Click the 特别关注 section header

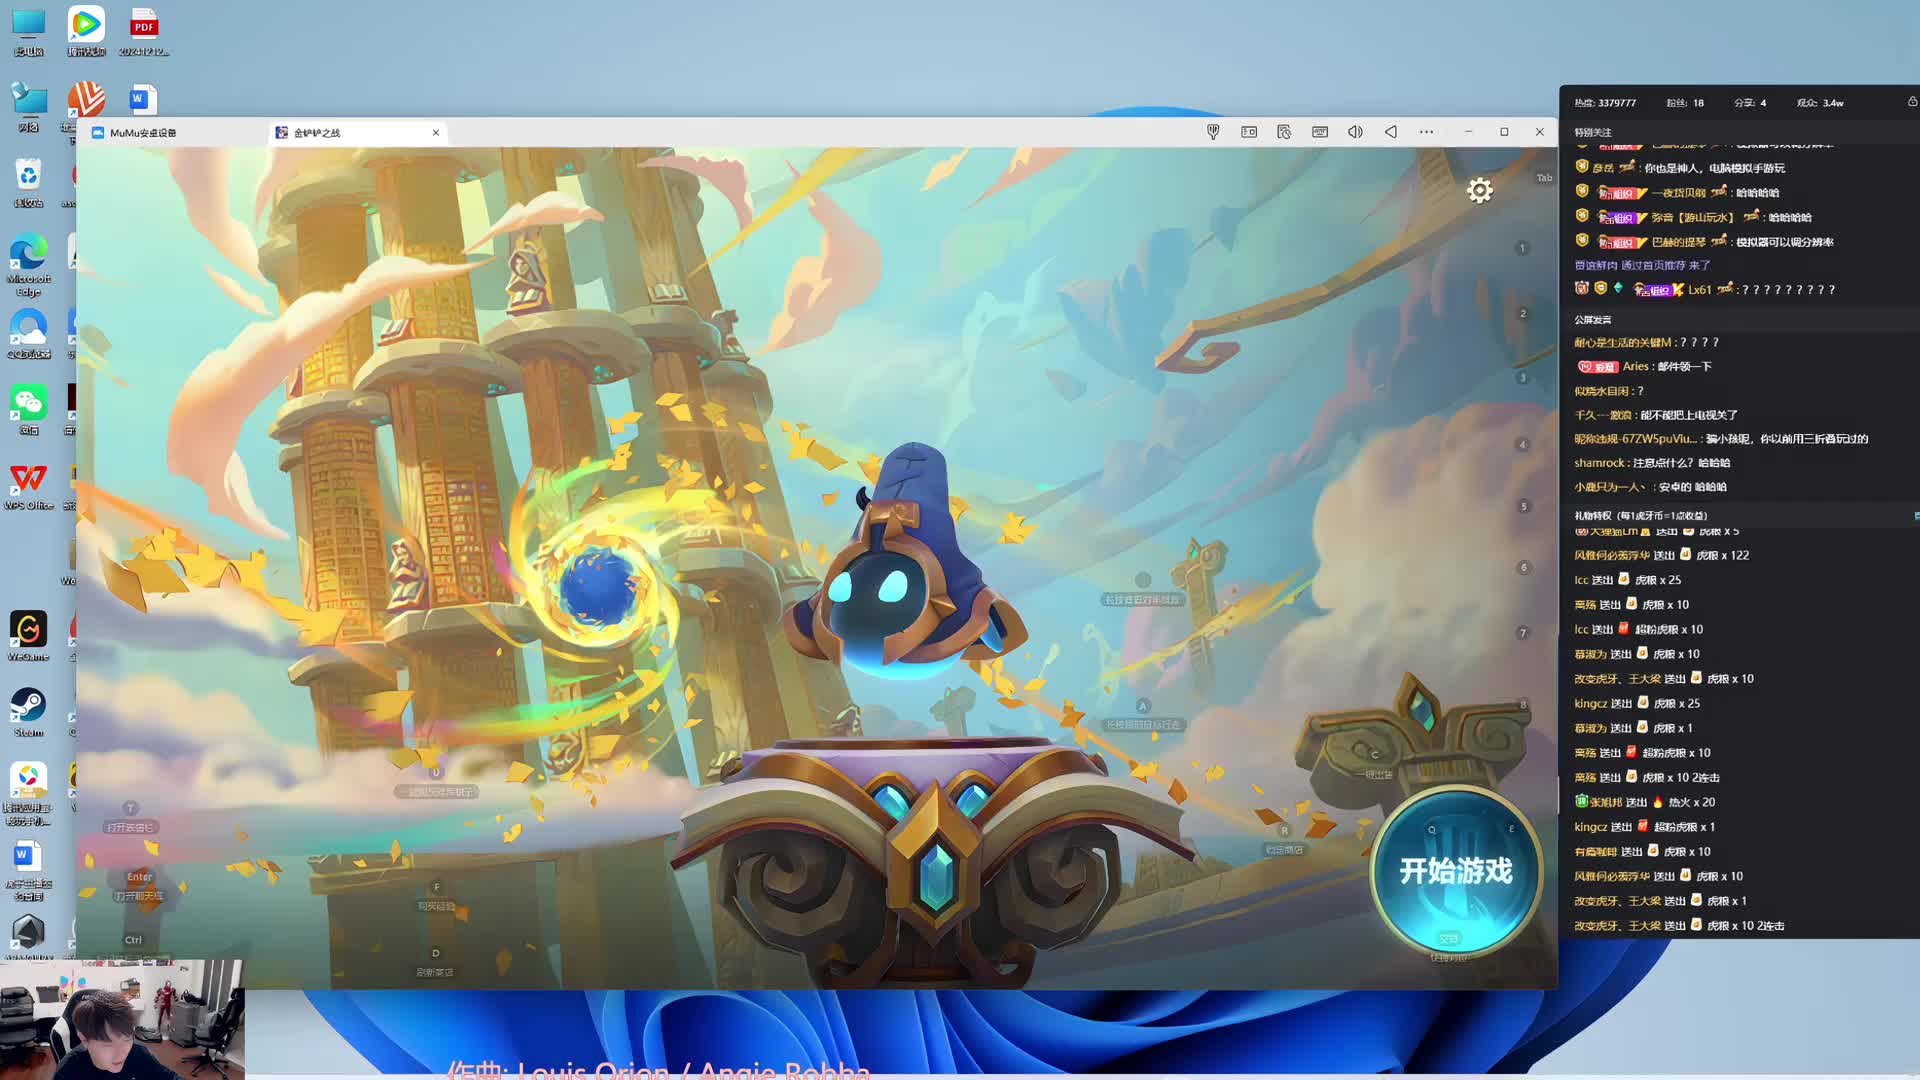tap(1593, 132)
